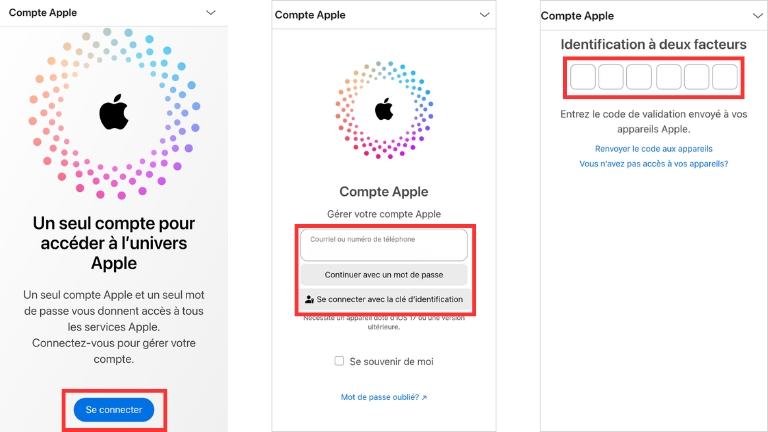The width and height of the screenshot is (768, 432).
Task: Select "Compte Apple" header title above the sign-in form
Action: pos(308,15)
